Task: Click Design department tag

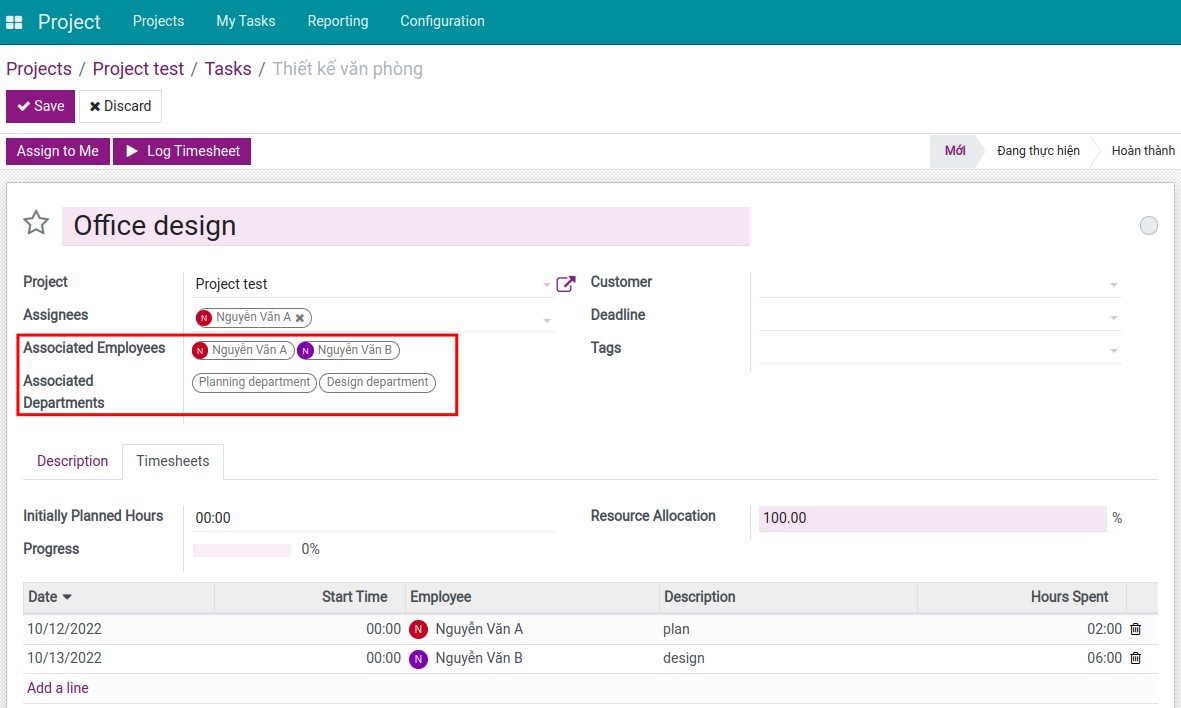Action: [377, 382]
